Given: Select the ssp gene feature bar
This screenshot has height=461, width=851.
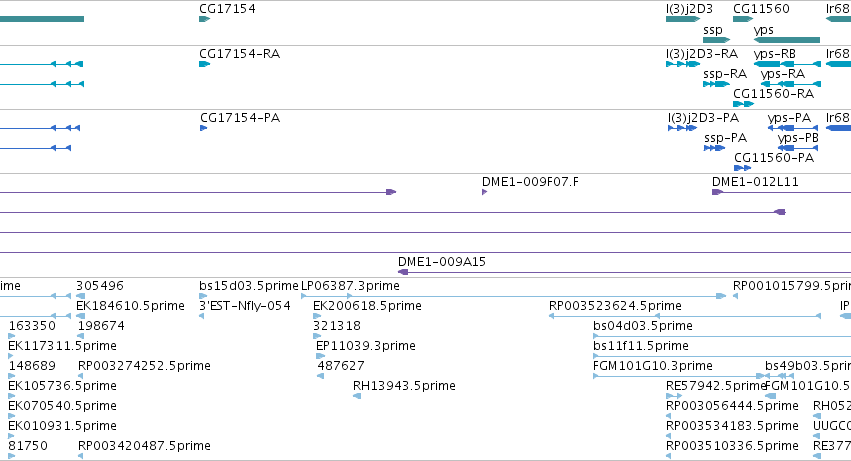Looking at the screenshot, I should (x=716, y=40).
